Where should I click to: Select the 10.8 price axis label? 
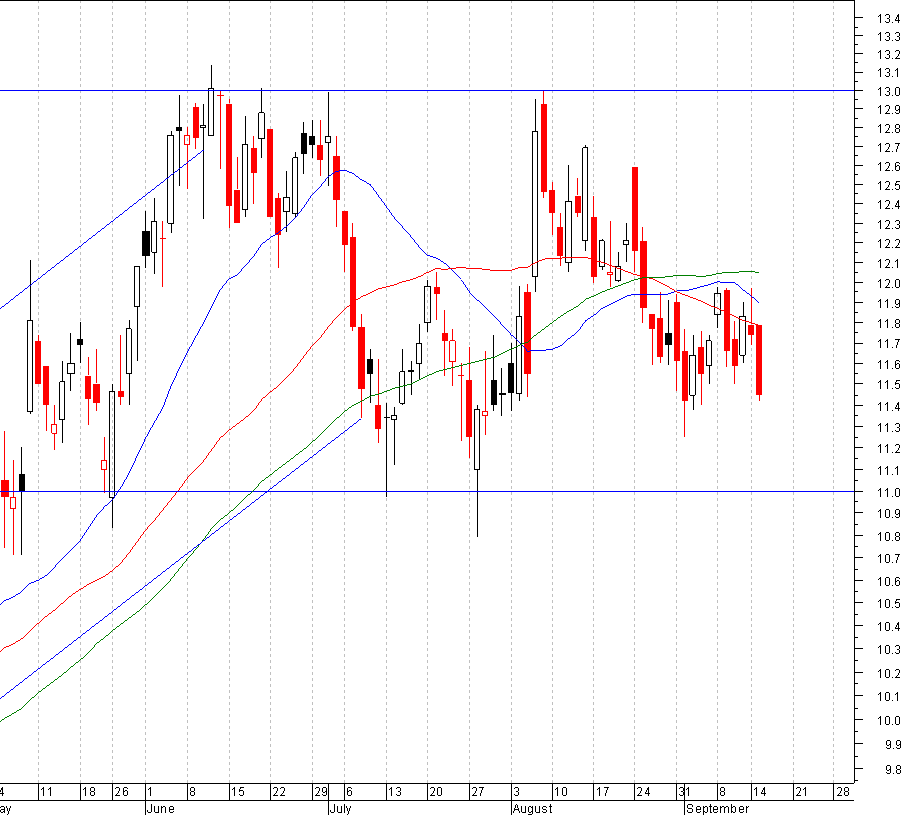(888, 536)
